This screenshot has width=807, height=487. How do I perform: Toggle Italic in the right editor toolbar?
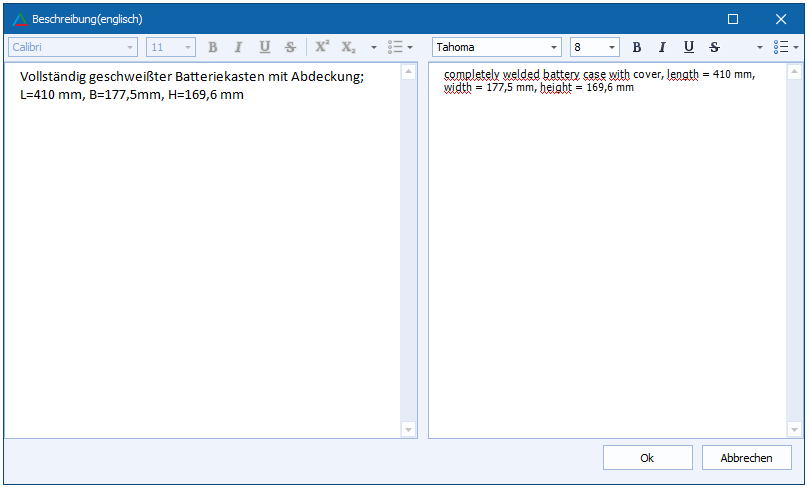coord(662,47)
